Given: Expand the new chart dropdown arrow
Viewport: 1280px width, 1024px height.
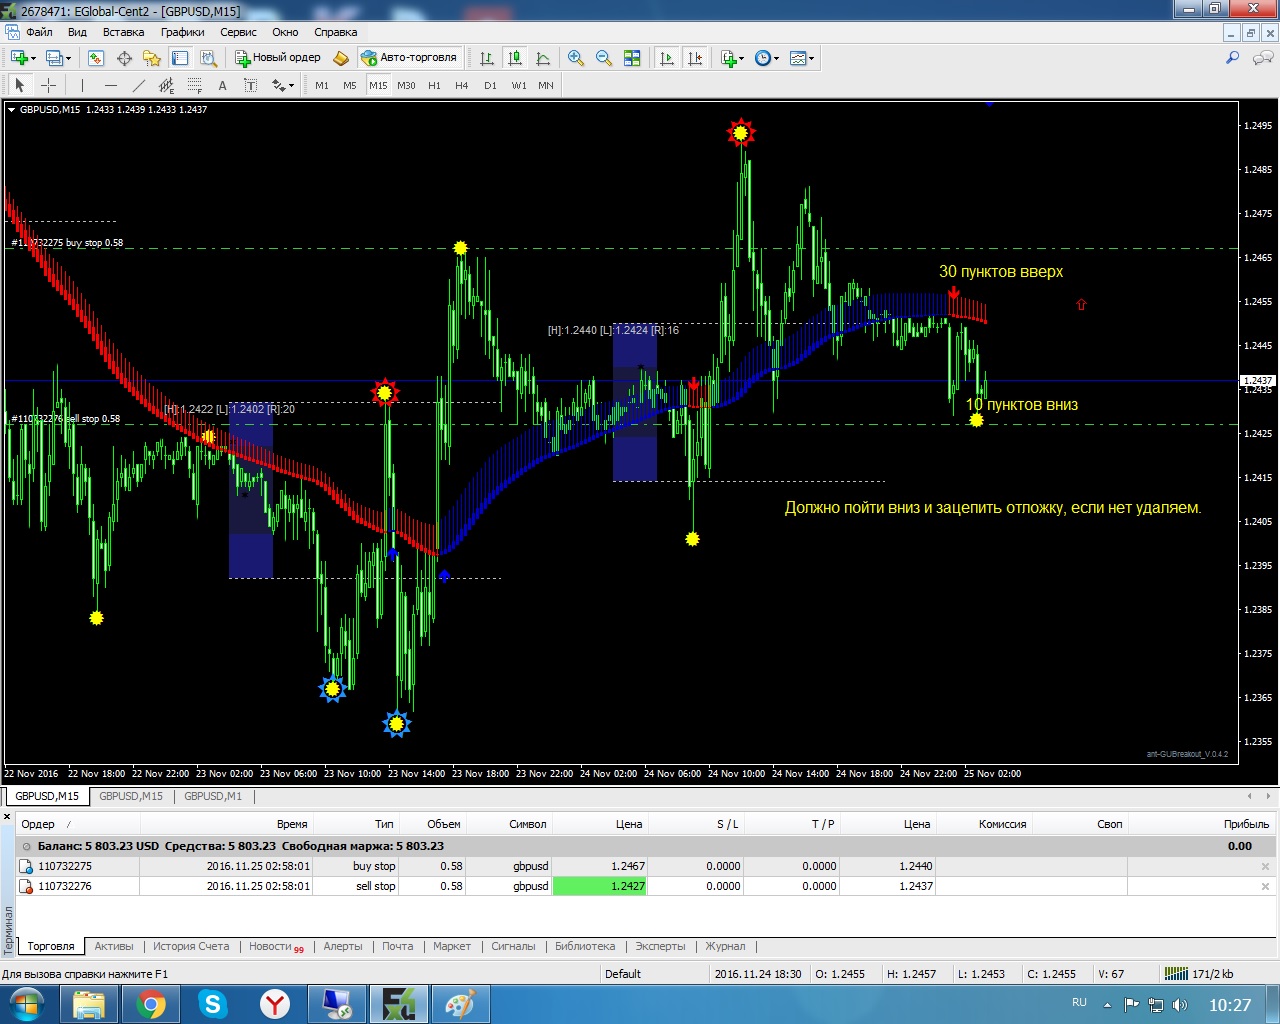Looking at the screenshot, I should (x=33, y=58).
